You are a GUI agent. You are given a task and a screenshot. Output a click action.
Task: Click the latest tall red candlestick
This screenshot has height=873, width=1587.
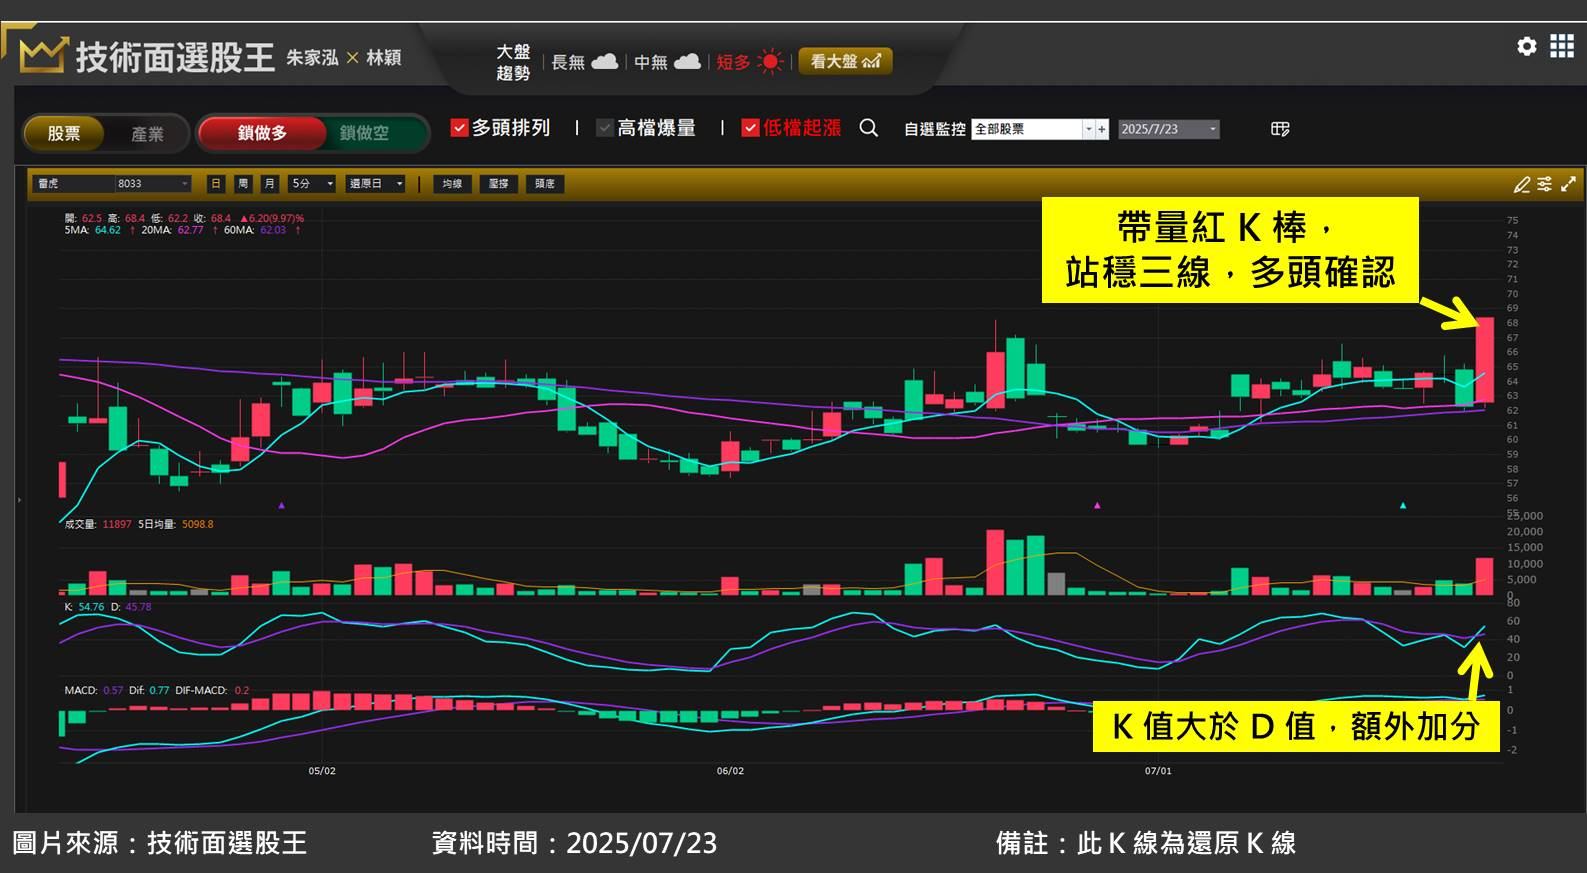click(1485, 360)
